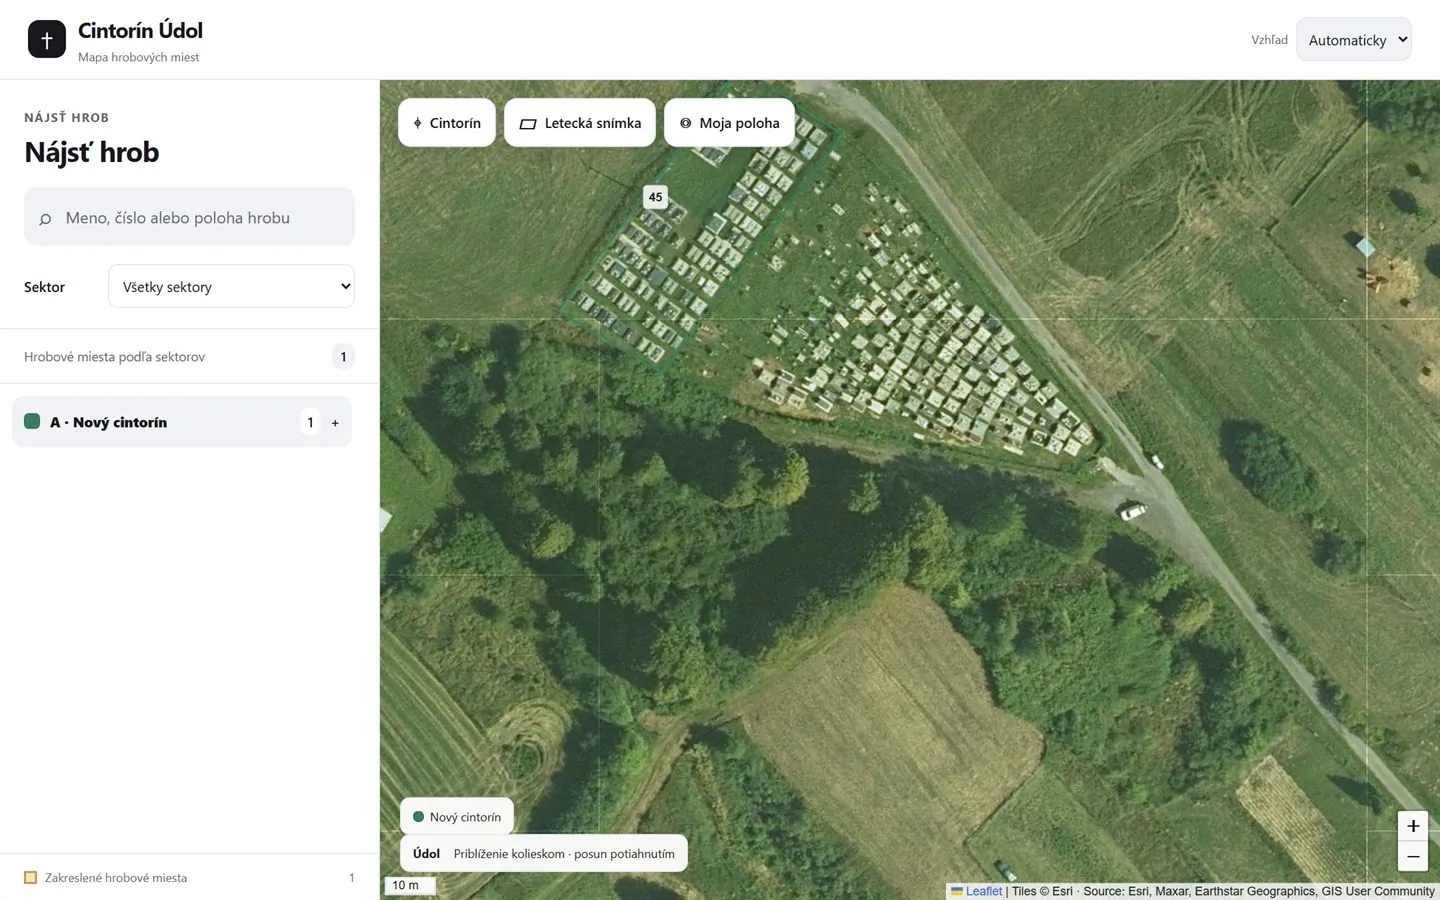Click the Mapa hrobových miest subtitle
The width and height of the screenshot is (1440, 900).
[138, 57]
